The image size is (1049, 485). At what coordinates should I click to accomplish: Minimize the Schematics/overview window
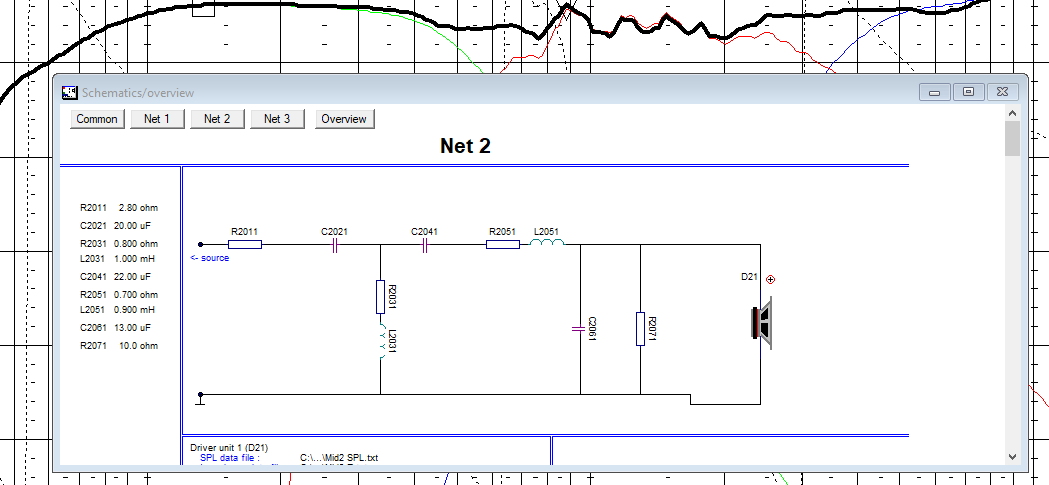click(x=935, y=92)
